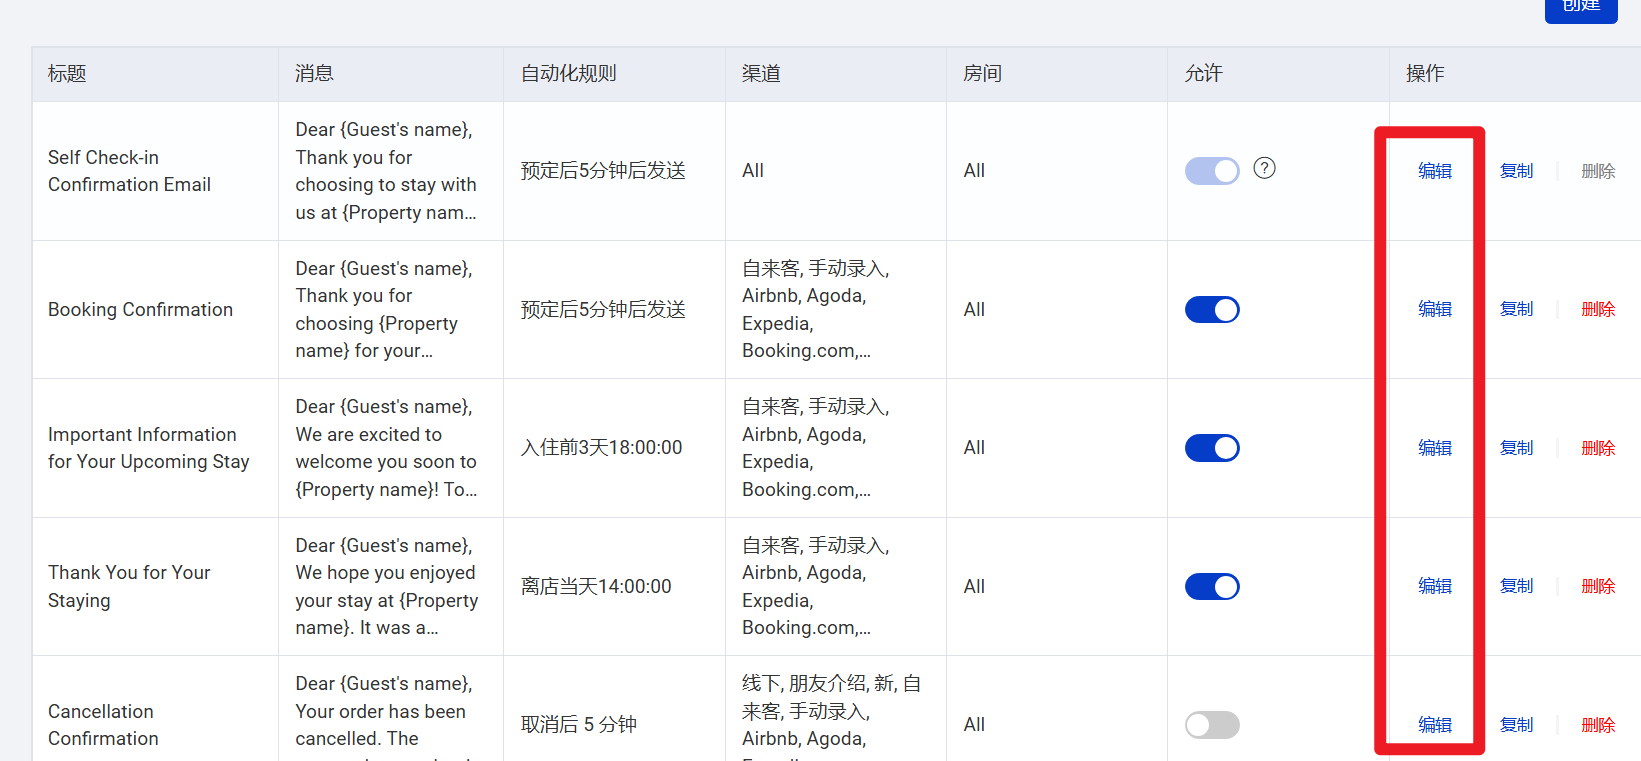Disable the Important Information for Your Upcoming Stay switch
1641x761 pixels.
(x=1212, y=448)
